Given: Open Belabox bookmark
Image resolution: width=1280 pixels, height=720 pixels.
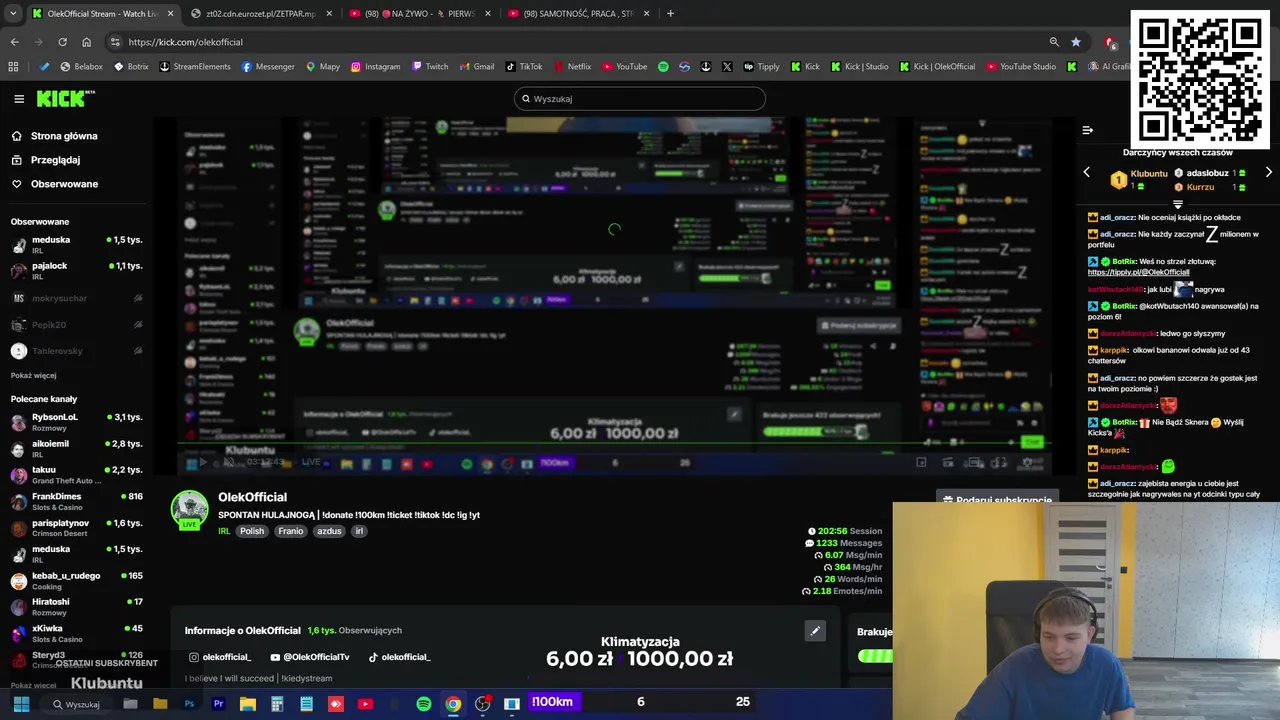Looking at the screenshot, I should click(x=81, y=67).
